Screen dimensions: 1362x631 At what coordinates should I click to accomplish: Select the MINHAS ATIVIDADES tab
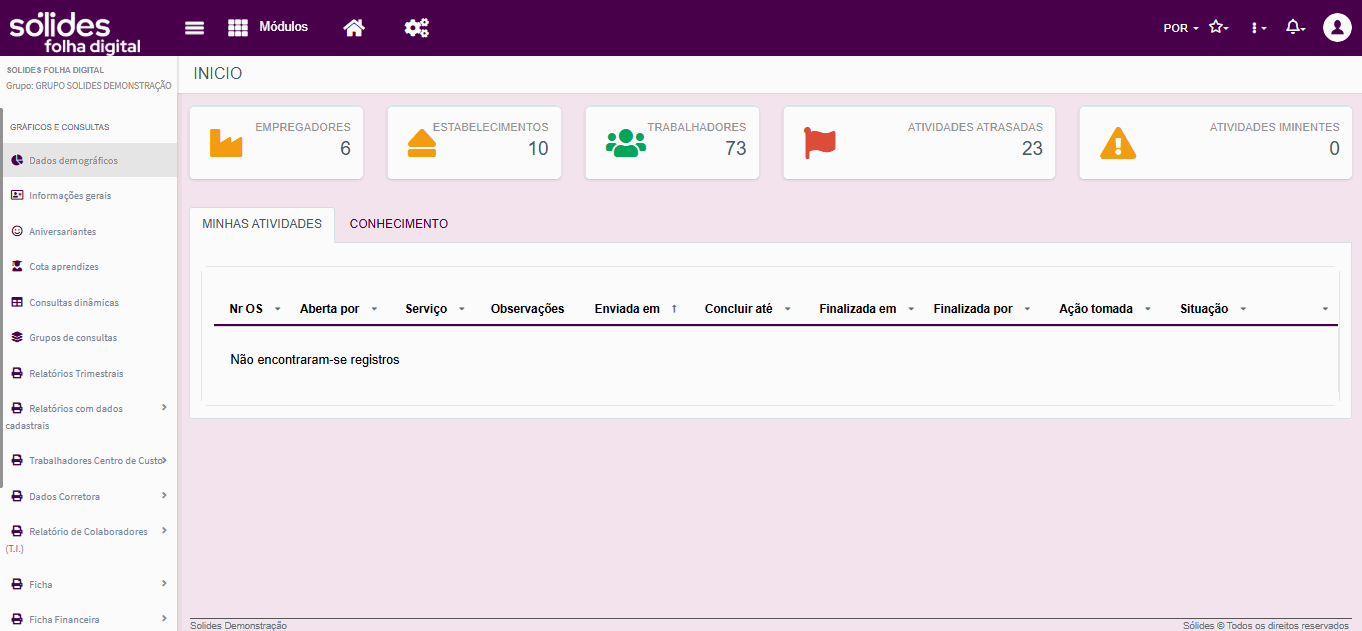tap(262, 224)
